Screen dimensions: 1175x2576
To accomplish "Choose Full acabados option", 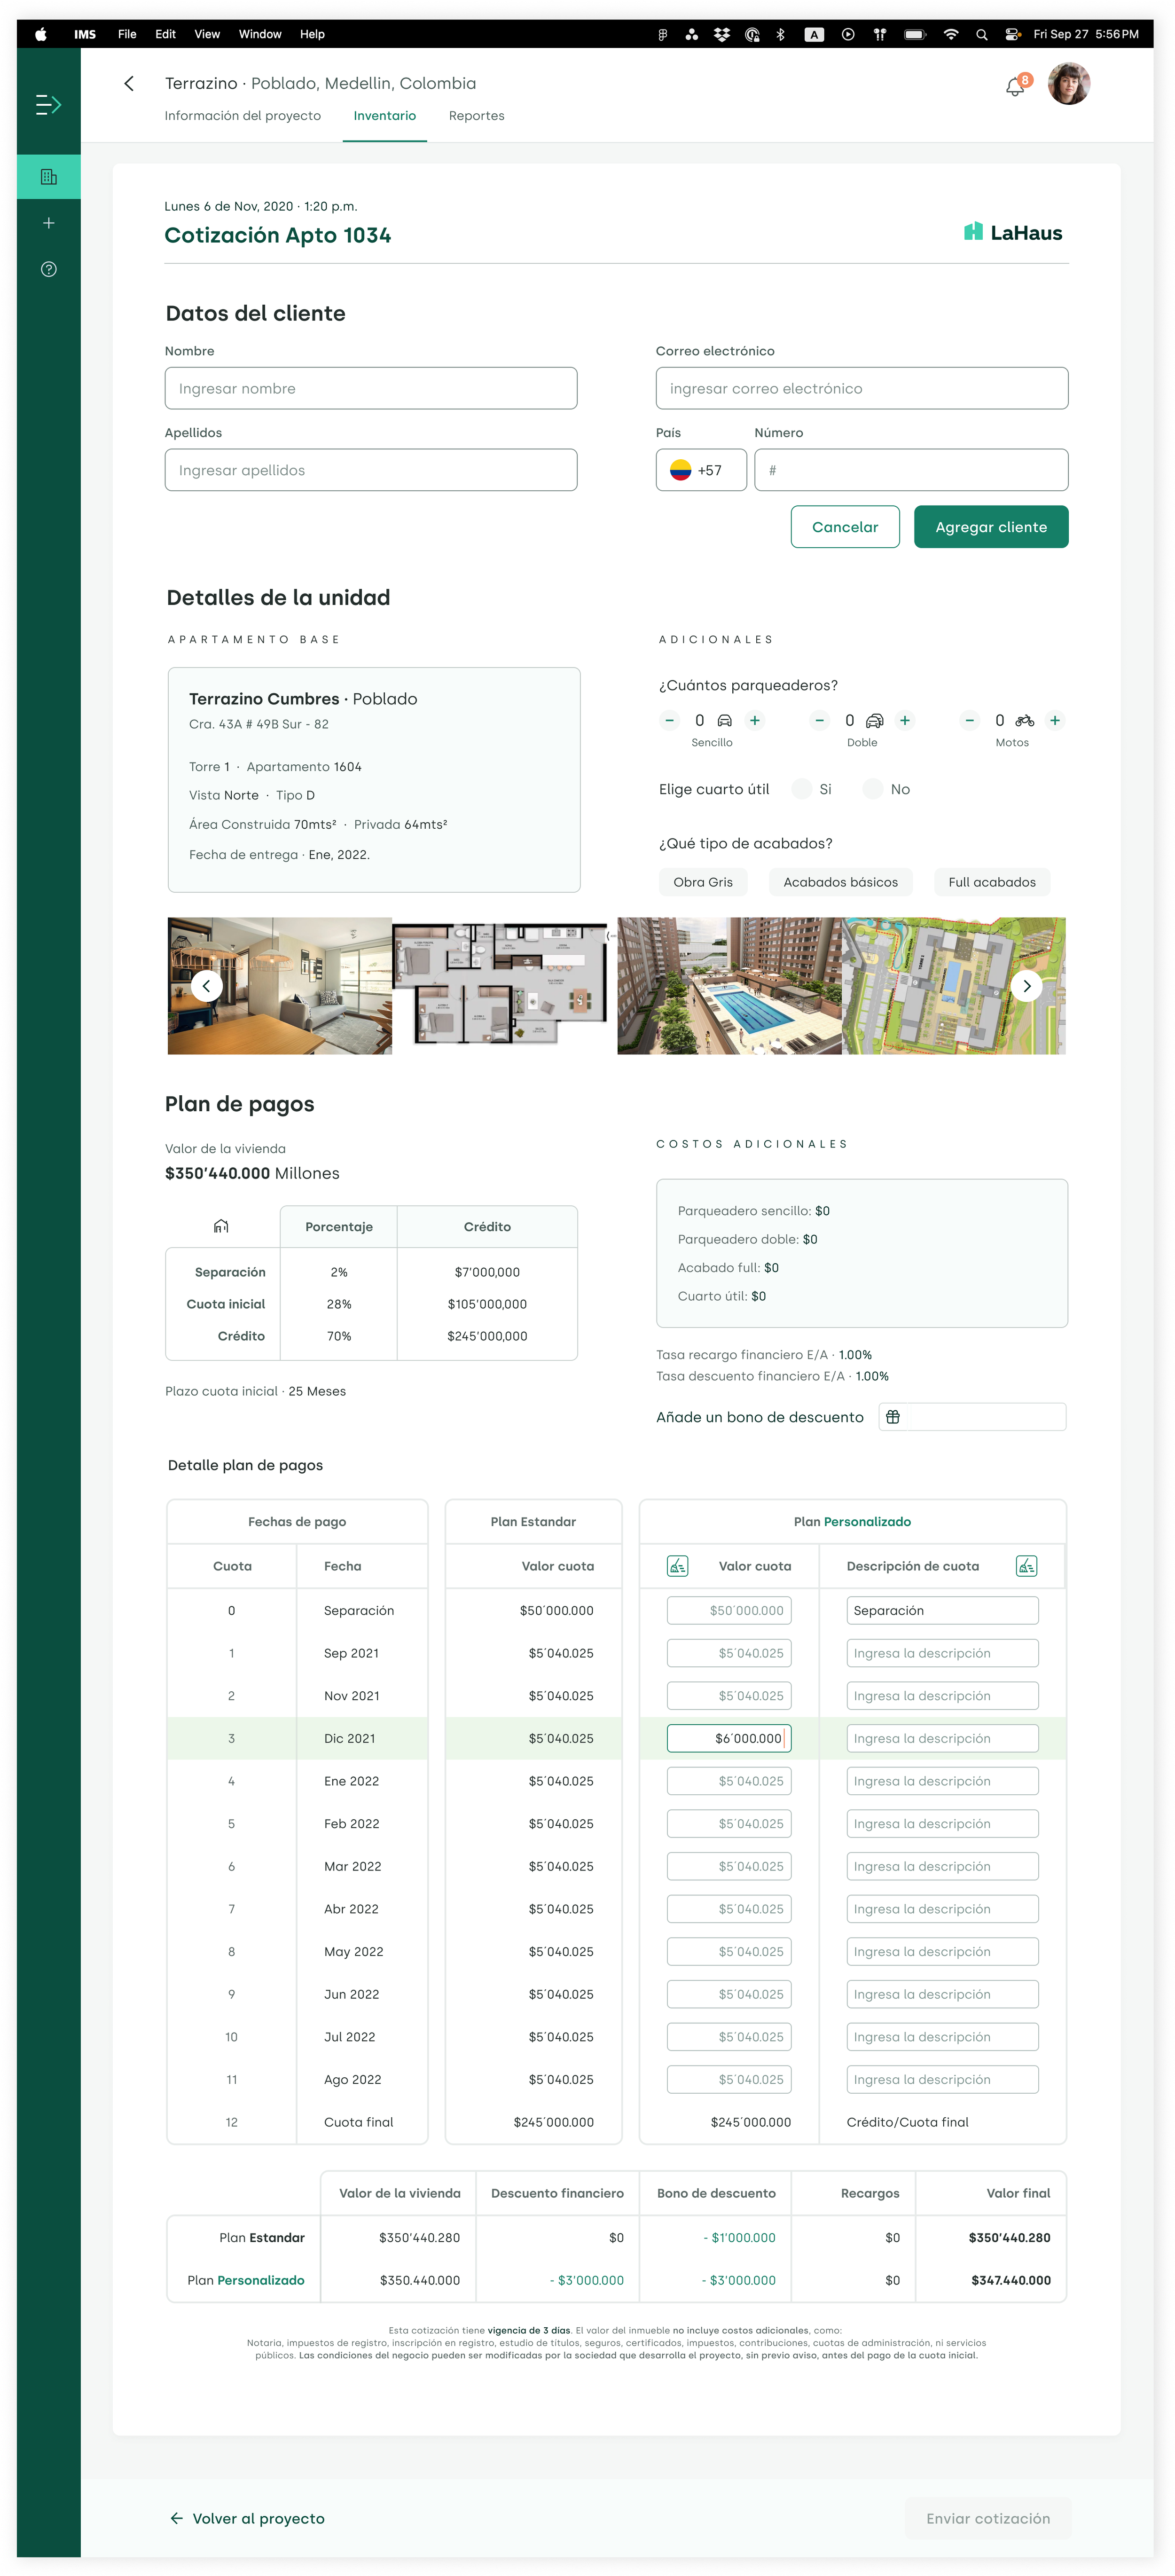I will click(x=991, y=882).
